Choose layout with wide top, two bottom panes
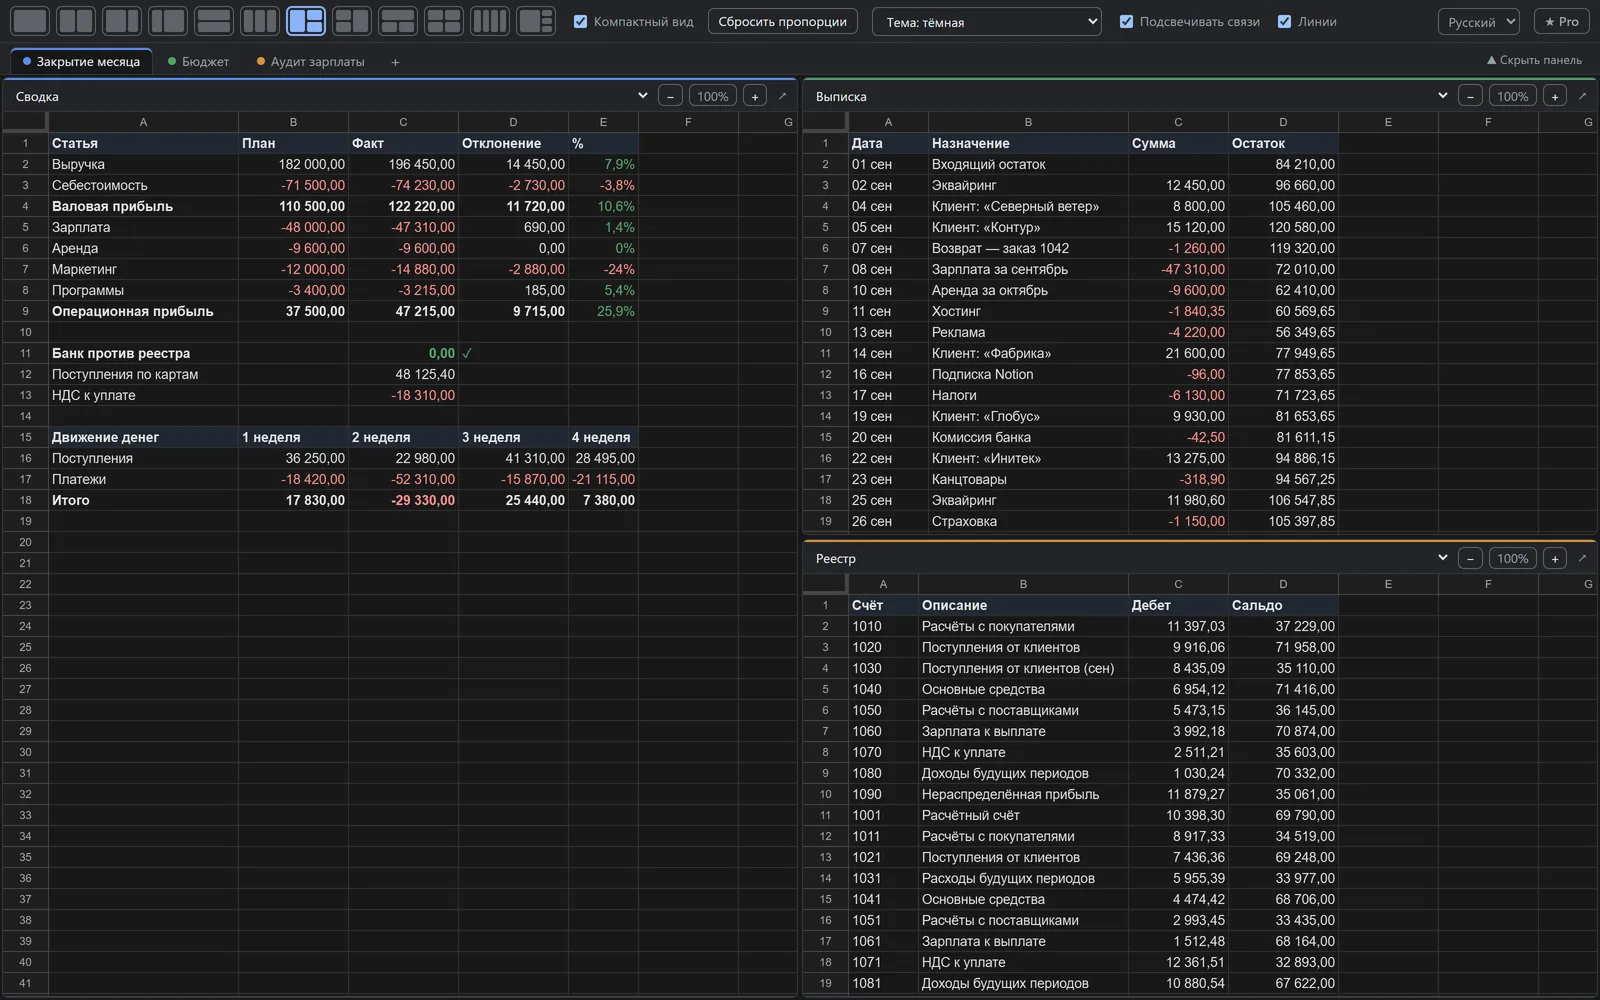Viewport: 1600px width, 1000px height. click(x=398, y=21)
